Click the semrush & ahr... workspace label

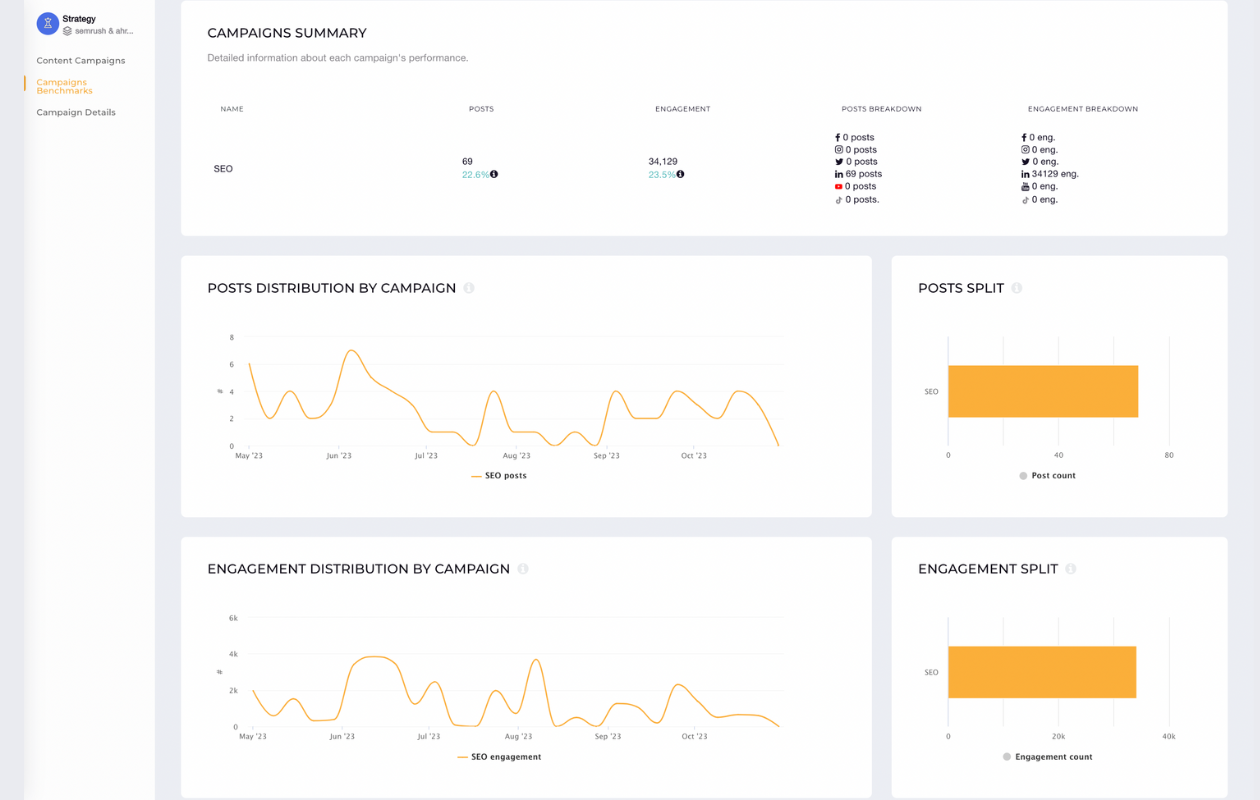pos(104,31)
